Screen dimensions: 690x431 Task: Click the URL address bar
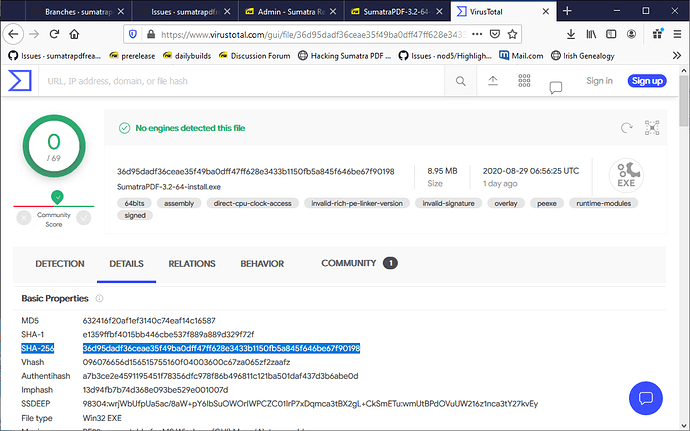pyautogui.click(x=312, y=34)
